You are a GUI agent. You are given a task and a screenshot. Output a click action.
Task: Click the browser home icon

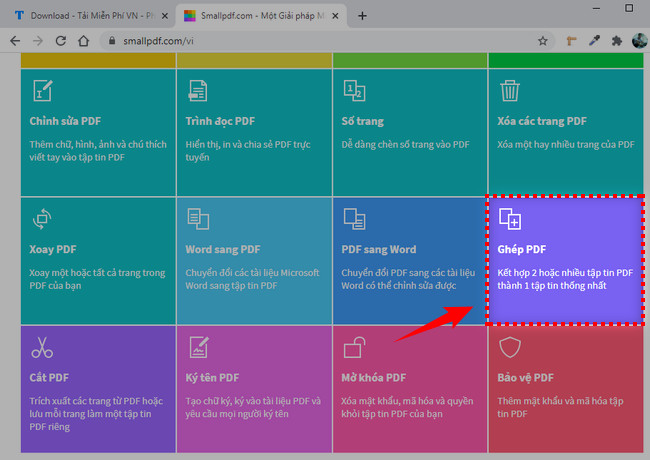tap(84, 41)
